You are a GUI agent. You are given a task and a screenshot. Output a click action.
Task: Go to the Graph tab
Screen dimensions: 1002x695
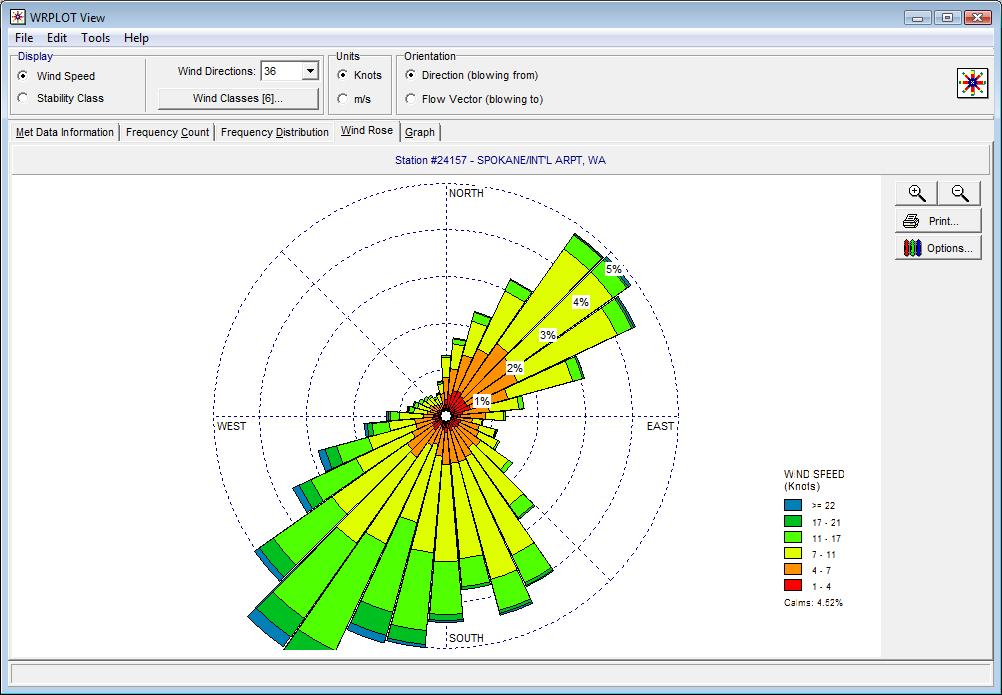point(420,132)
